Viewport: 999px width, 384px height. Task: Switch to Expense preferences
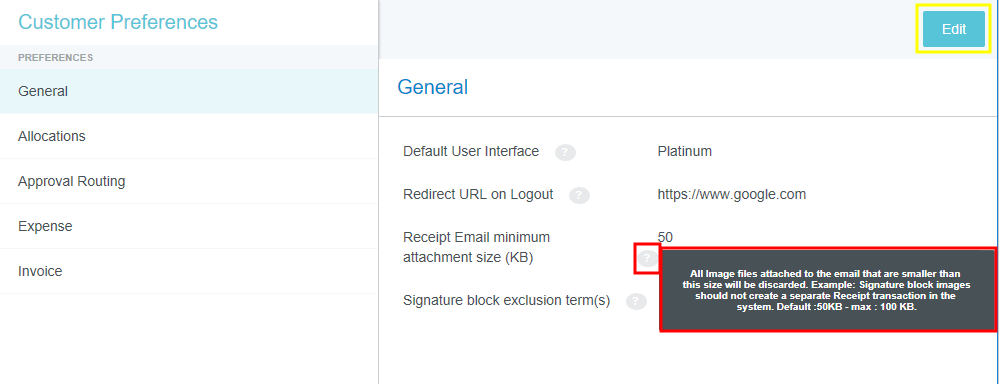(x=189, y=226)
